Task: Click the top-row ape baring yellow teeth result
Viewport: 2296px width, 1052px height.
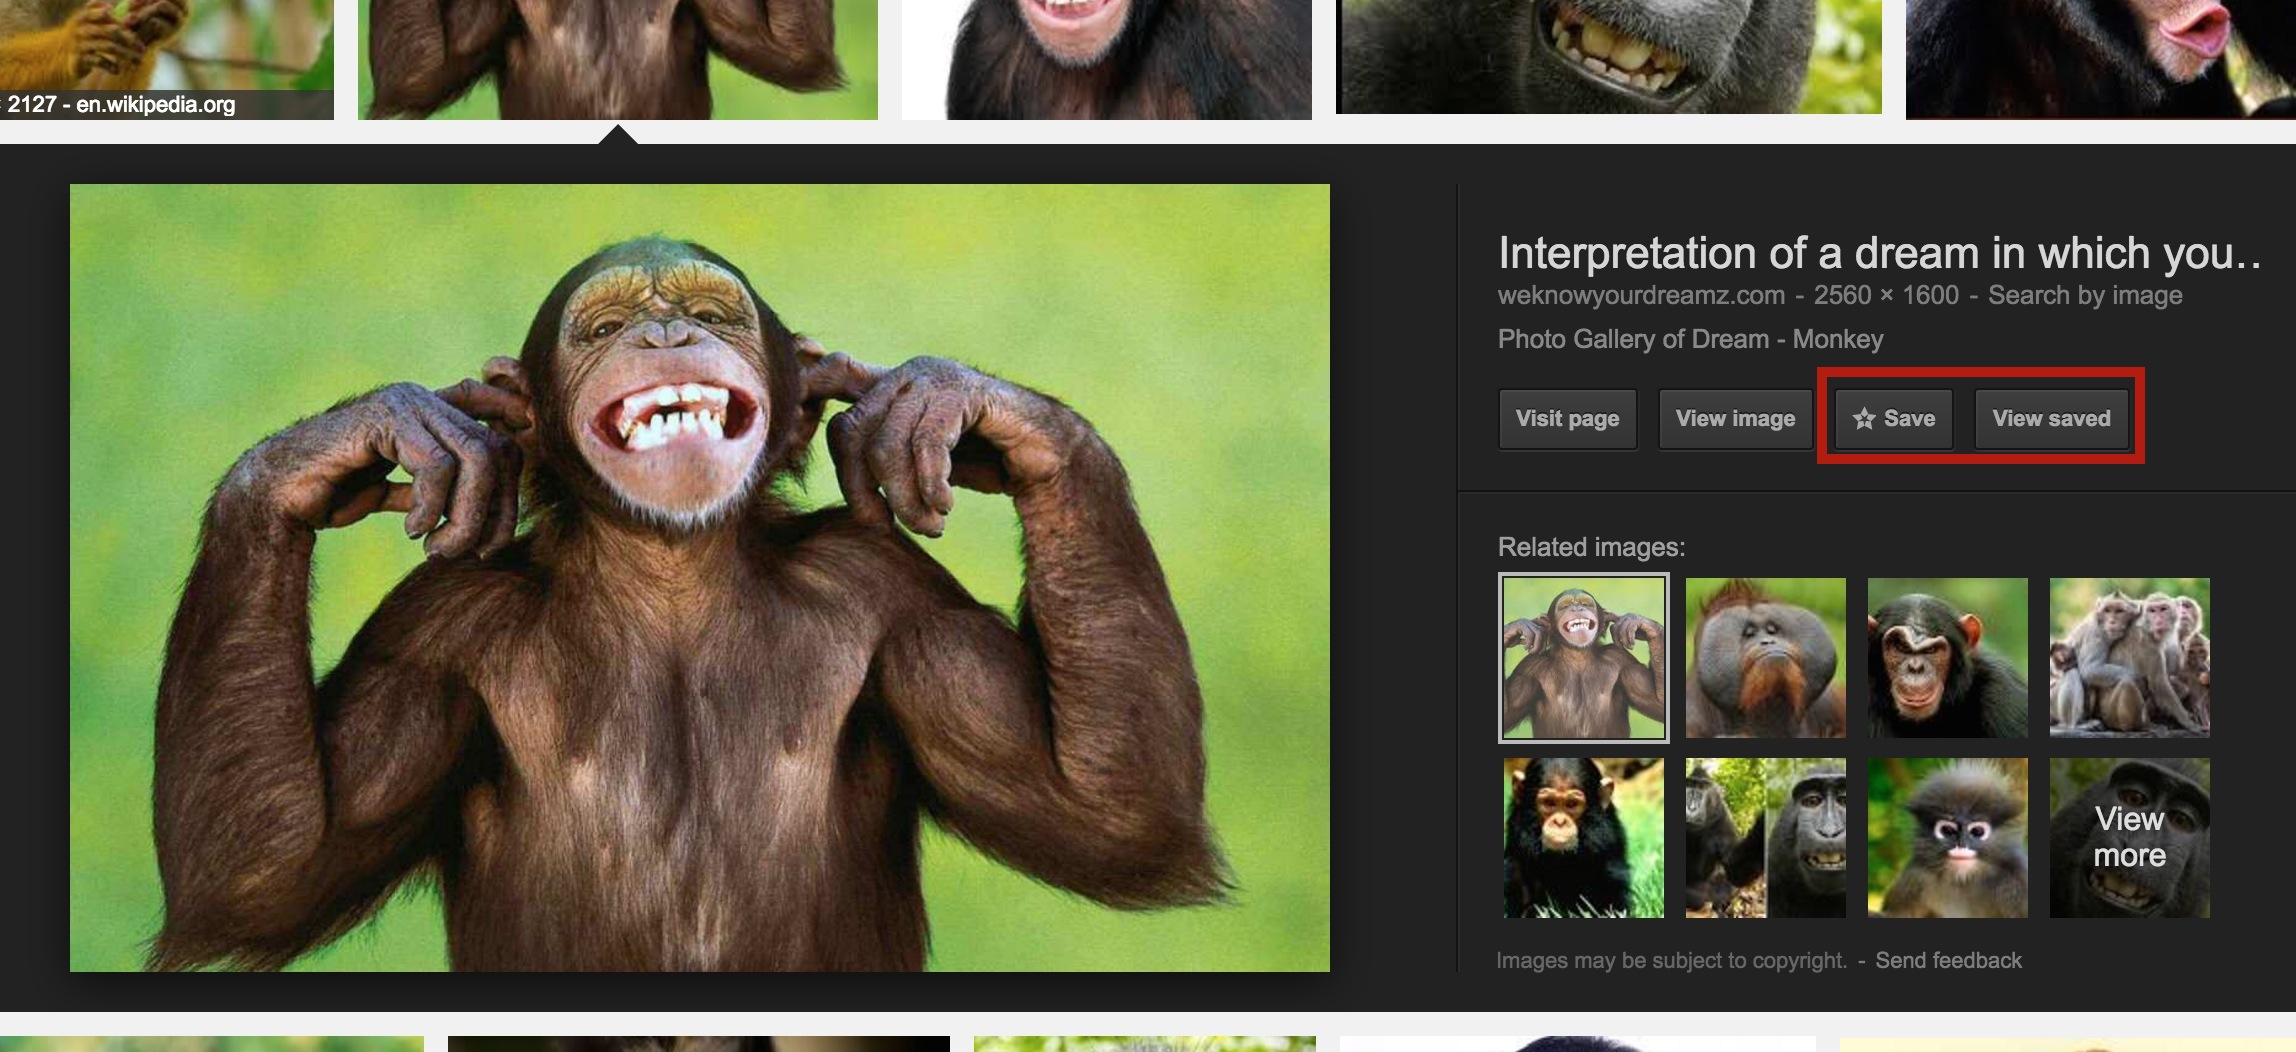Action: coord(1608,56)
